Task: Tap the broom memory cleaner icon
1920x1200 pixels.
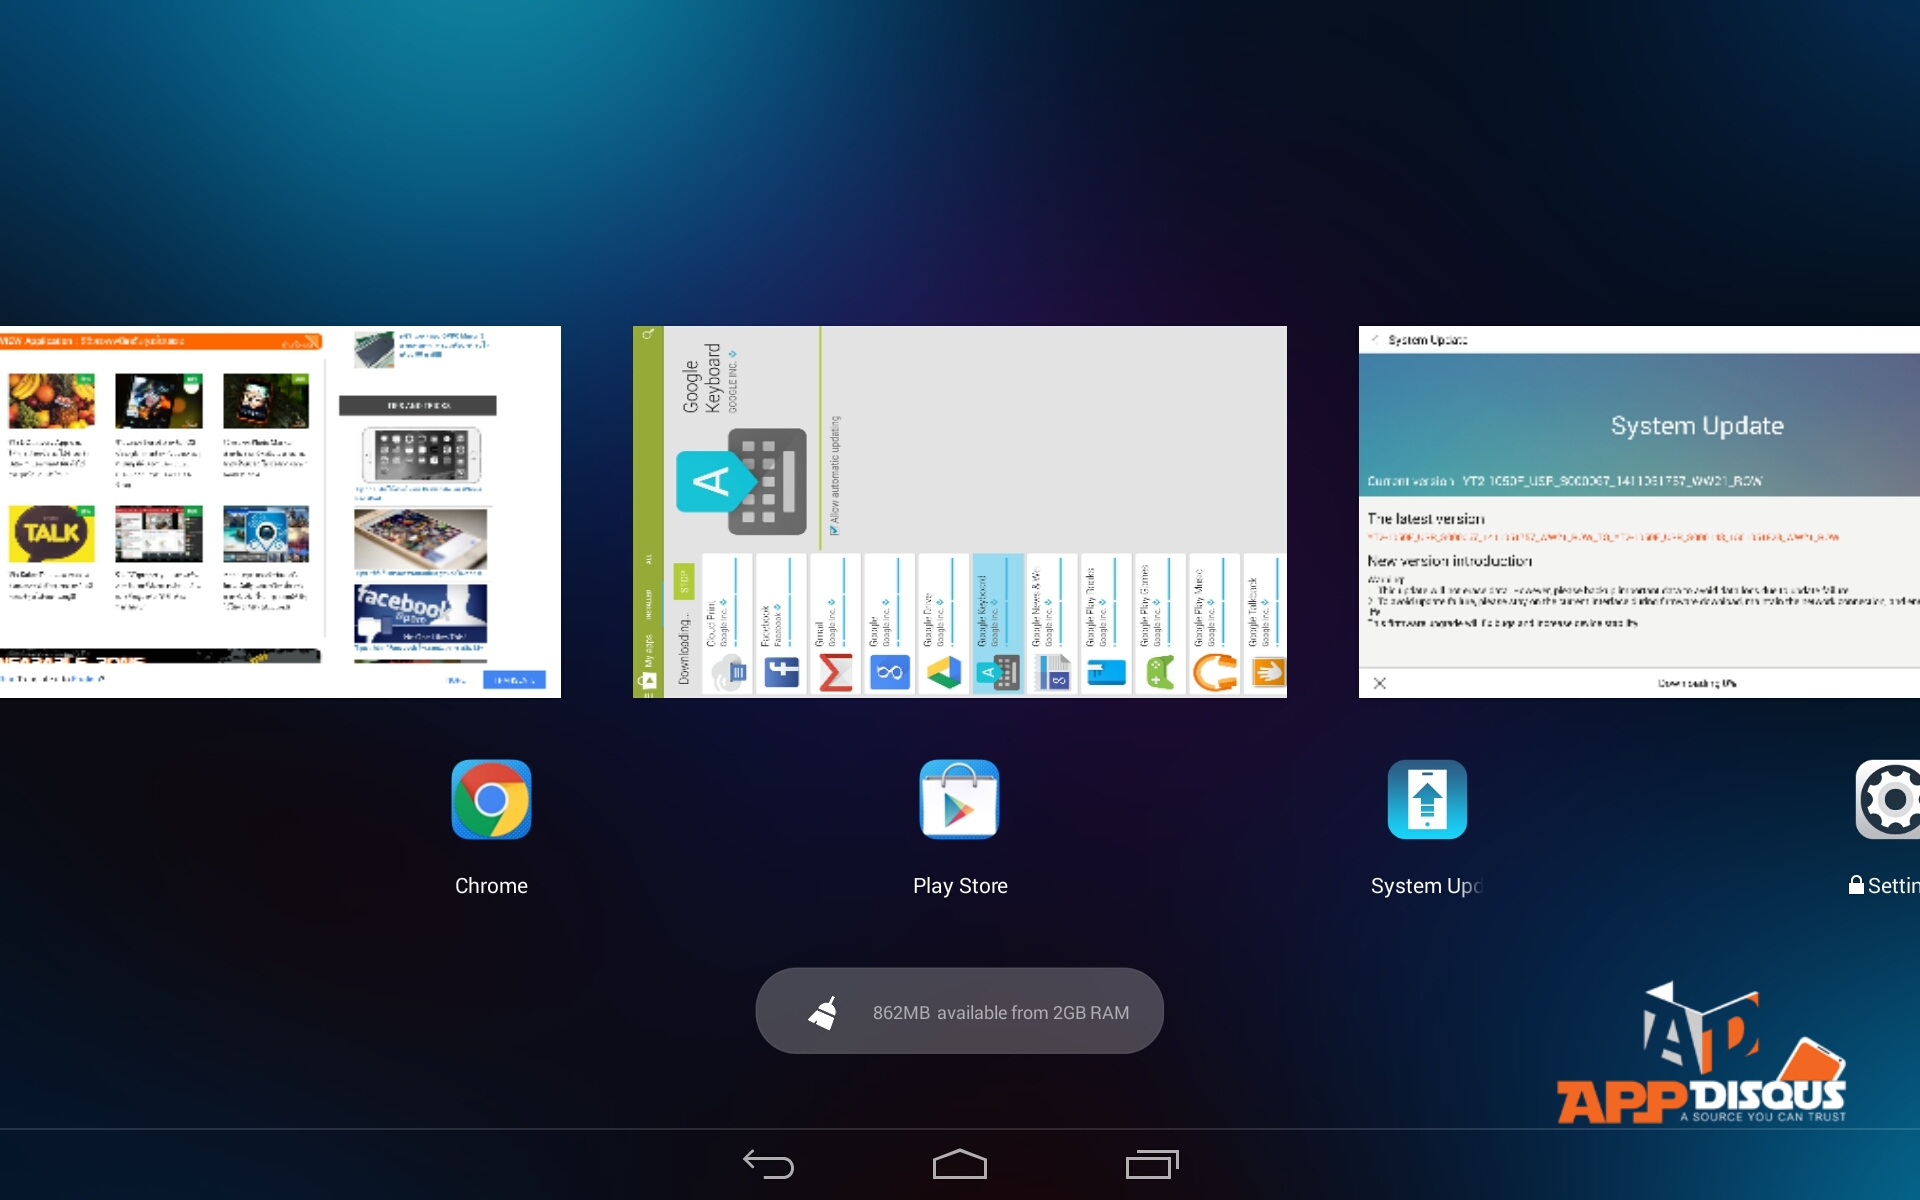Action: [x=823, y=1012]
